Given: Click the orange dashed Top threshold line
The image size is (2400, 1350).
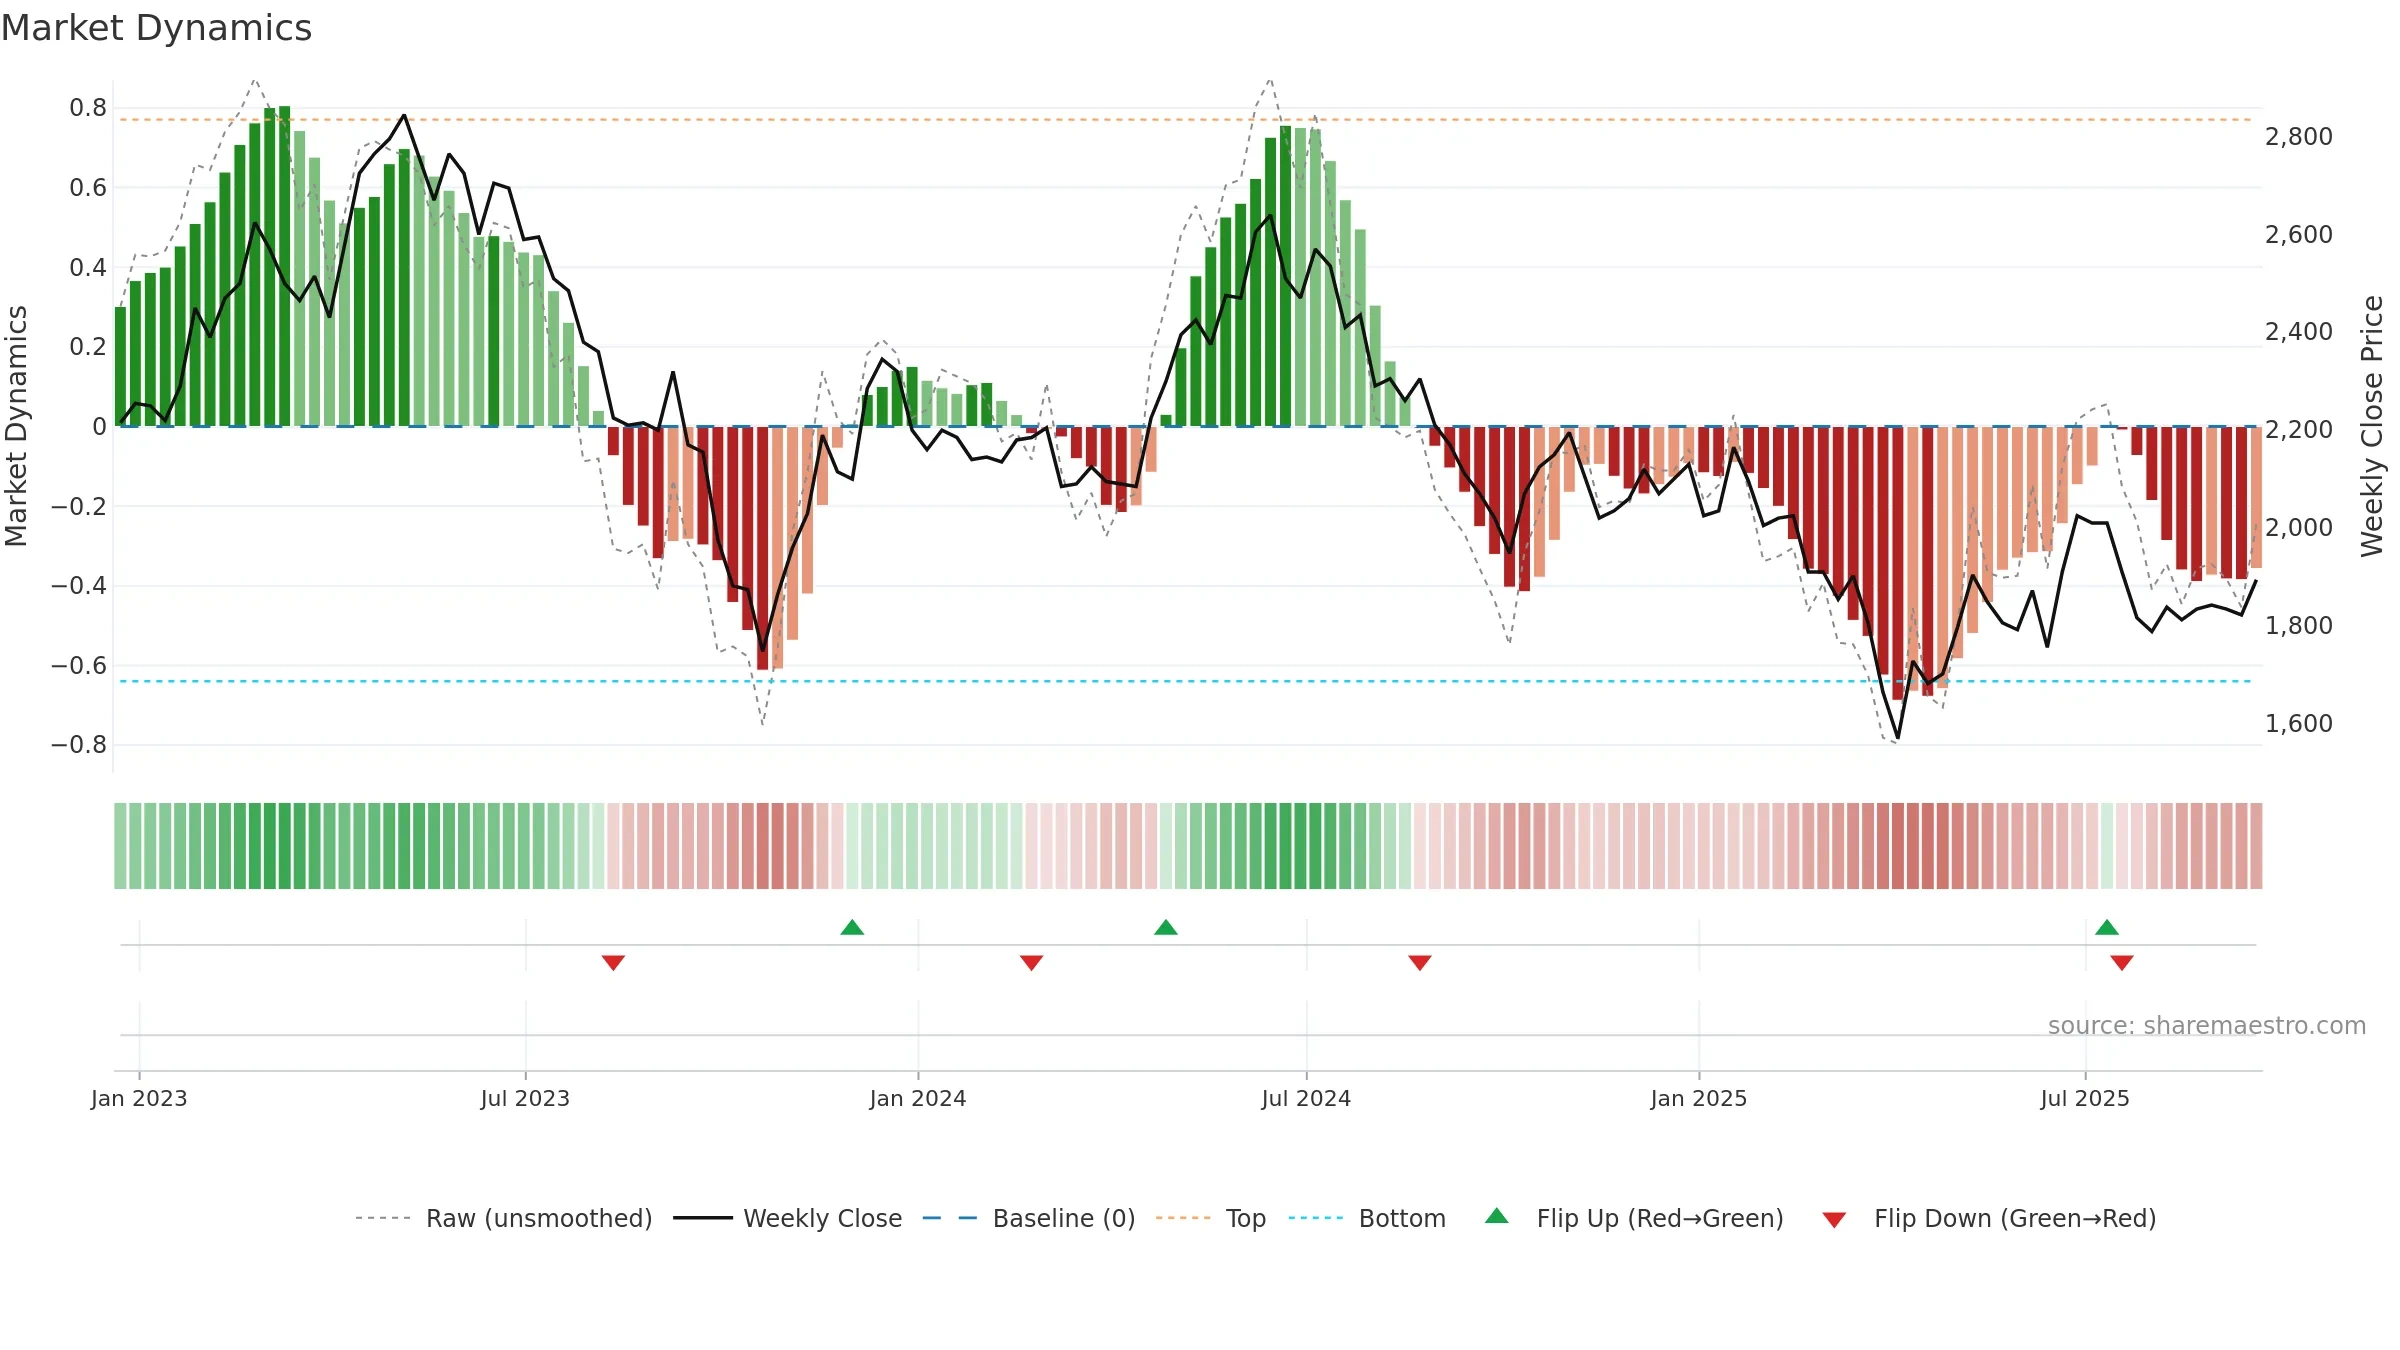Looking at the screenshot, I should [1185, 120].
